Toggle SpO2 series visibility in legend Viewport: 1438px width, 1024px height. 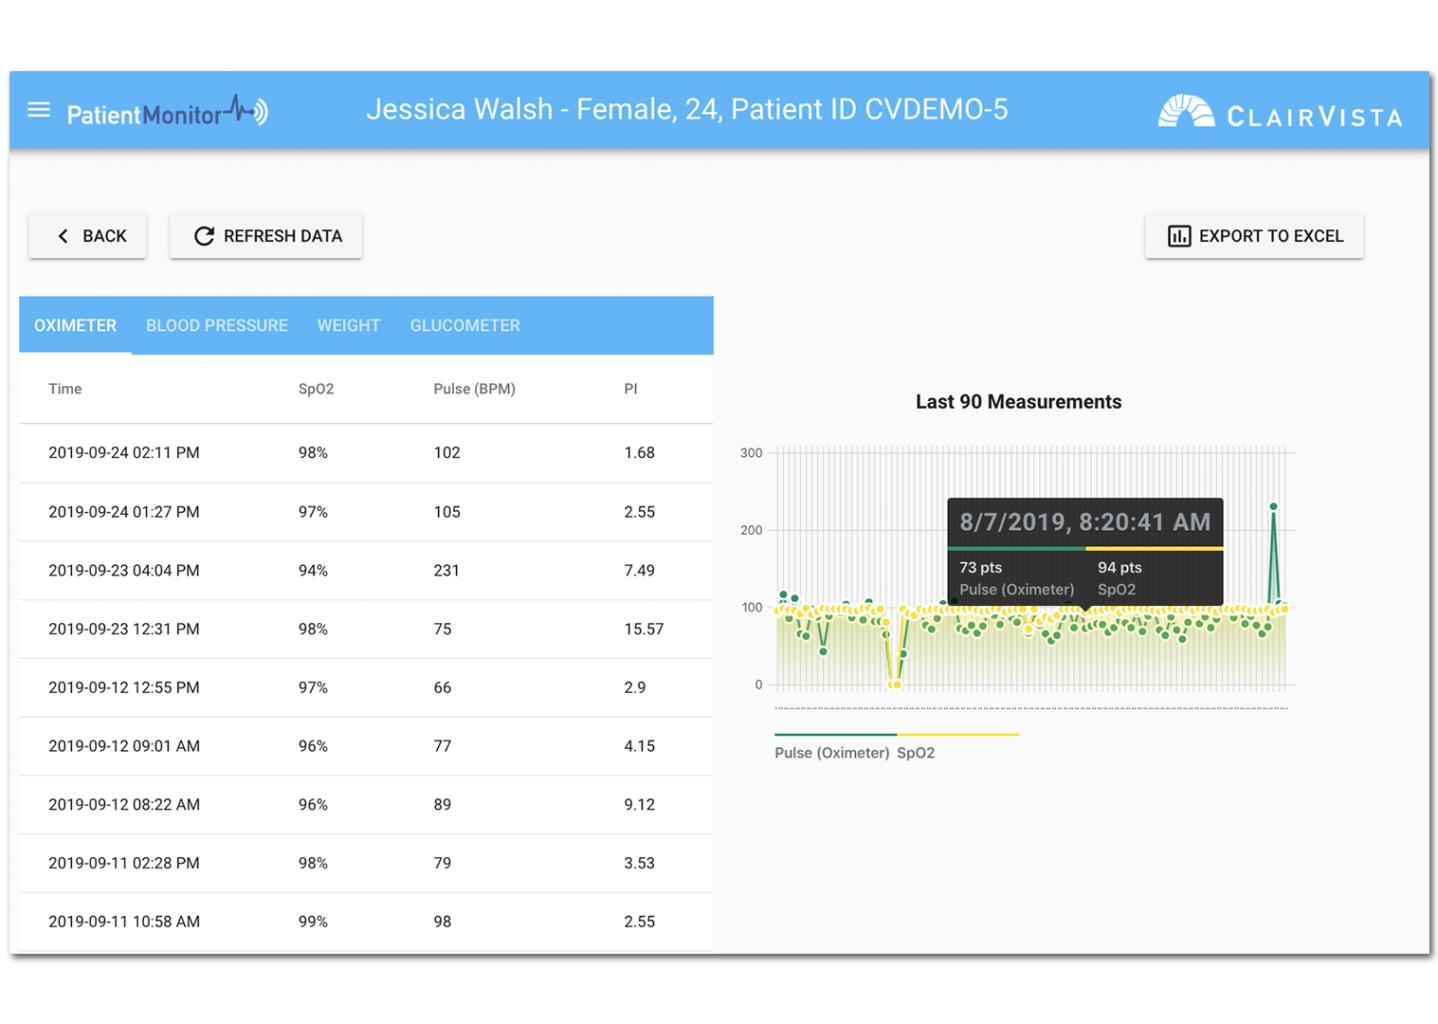pos(915,752)
